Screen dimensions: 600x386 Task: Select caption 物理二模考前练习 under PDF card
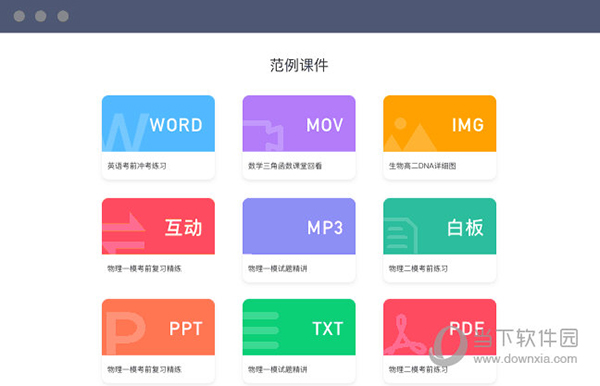(418, 370)
